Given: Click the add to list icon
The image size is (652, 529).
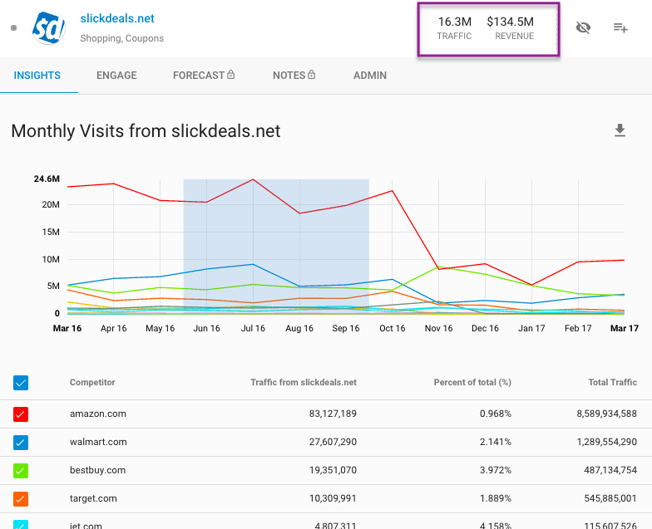Looking at the screenshot, I should [x=620, y=28].
